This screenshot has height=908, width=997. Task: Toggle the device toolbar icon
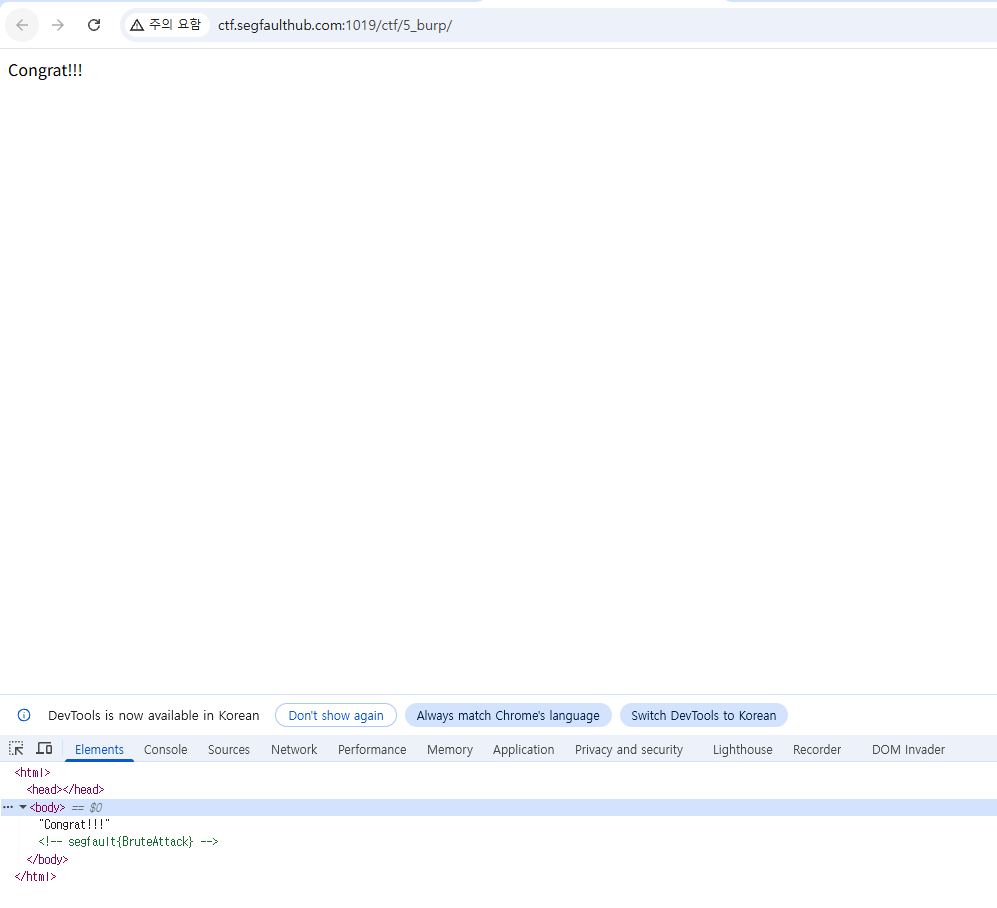[44, 749]
